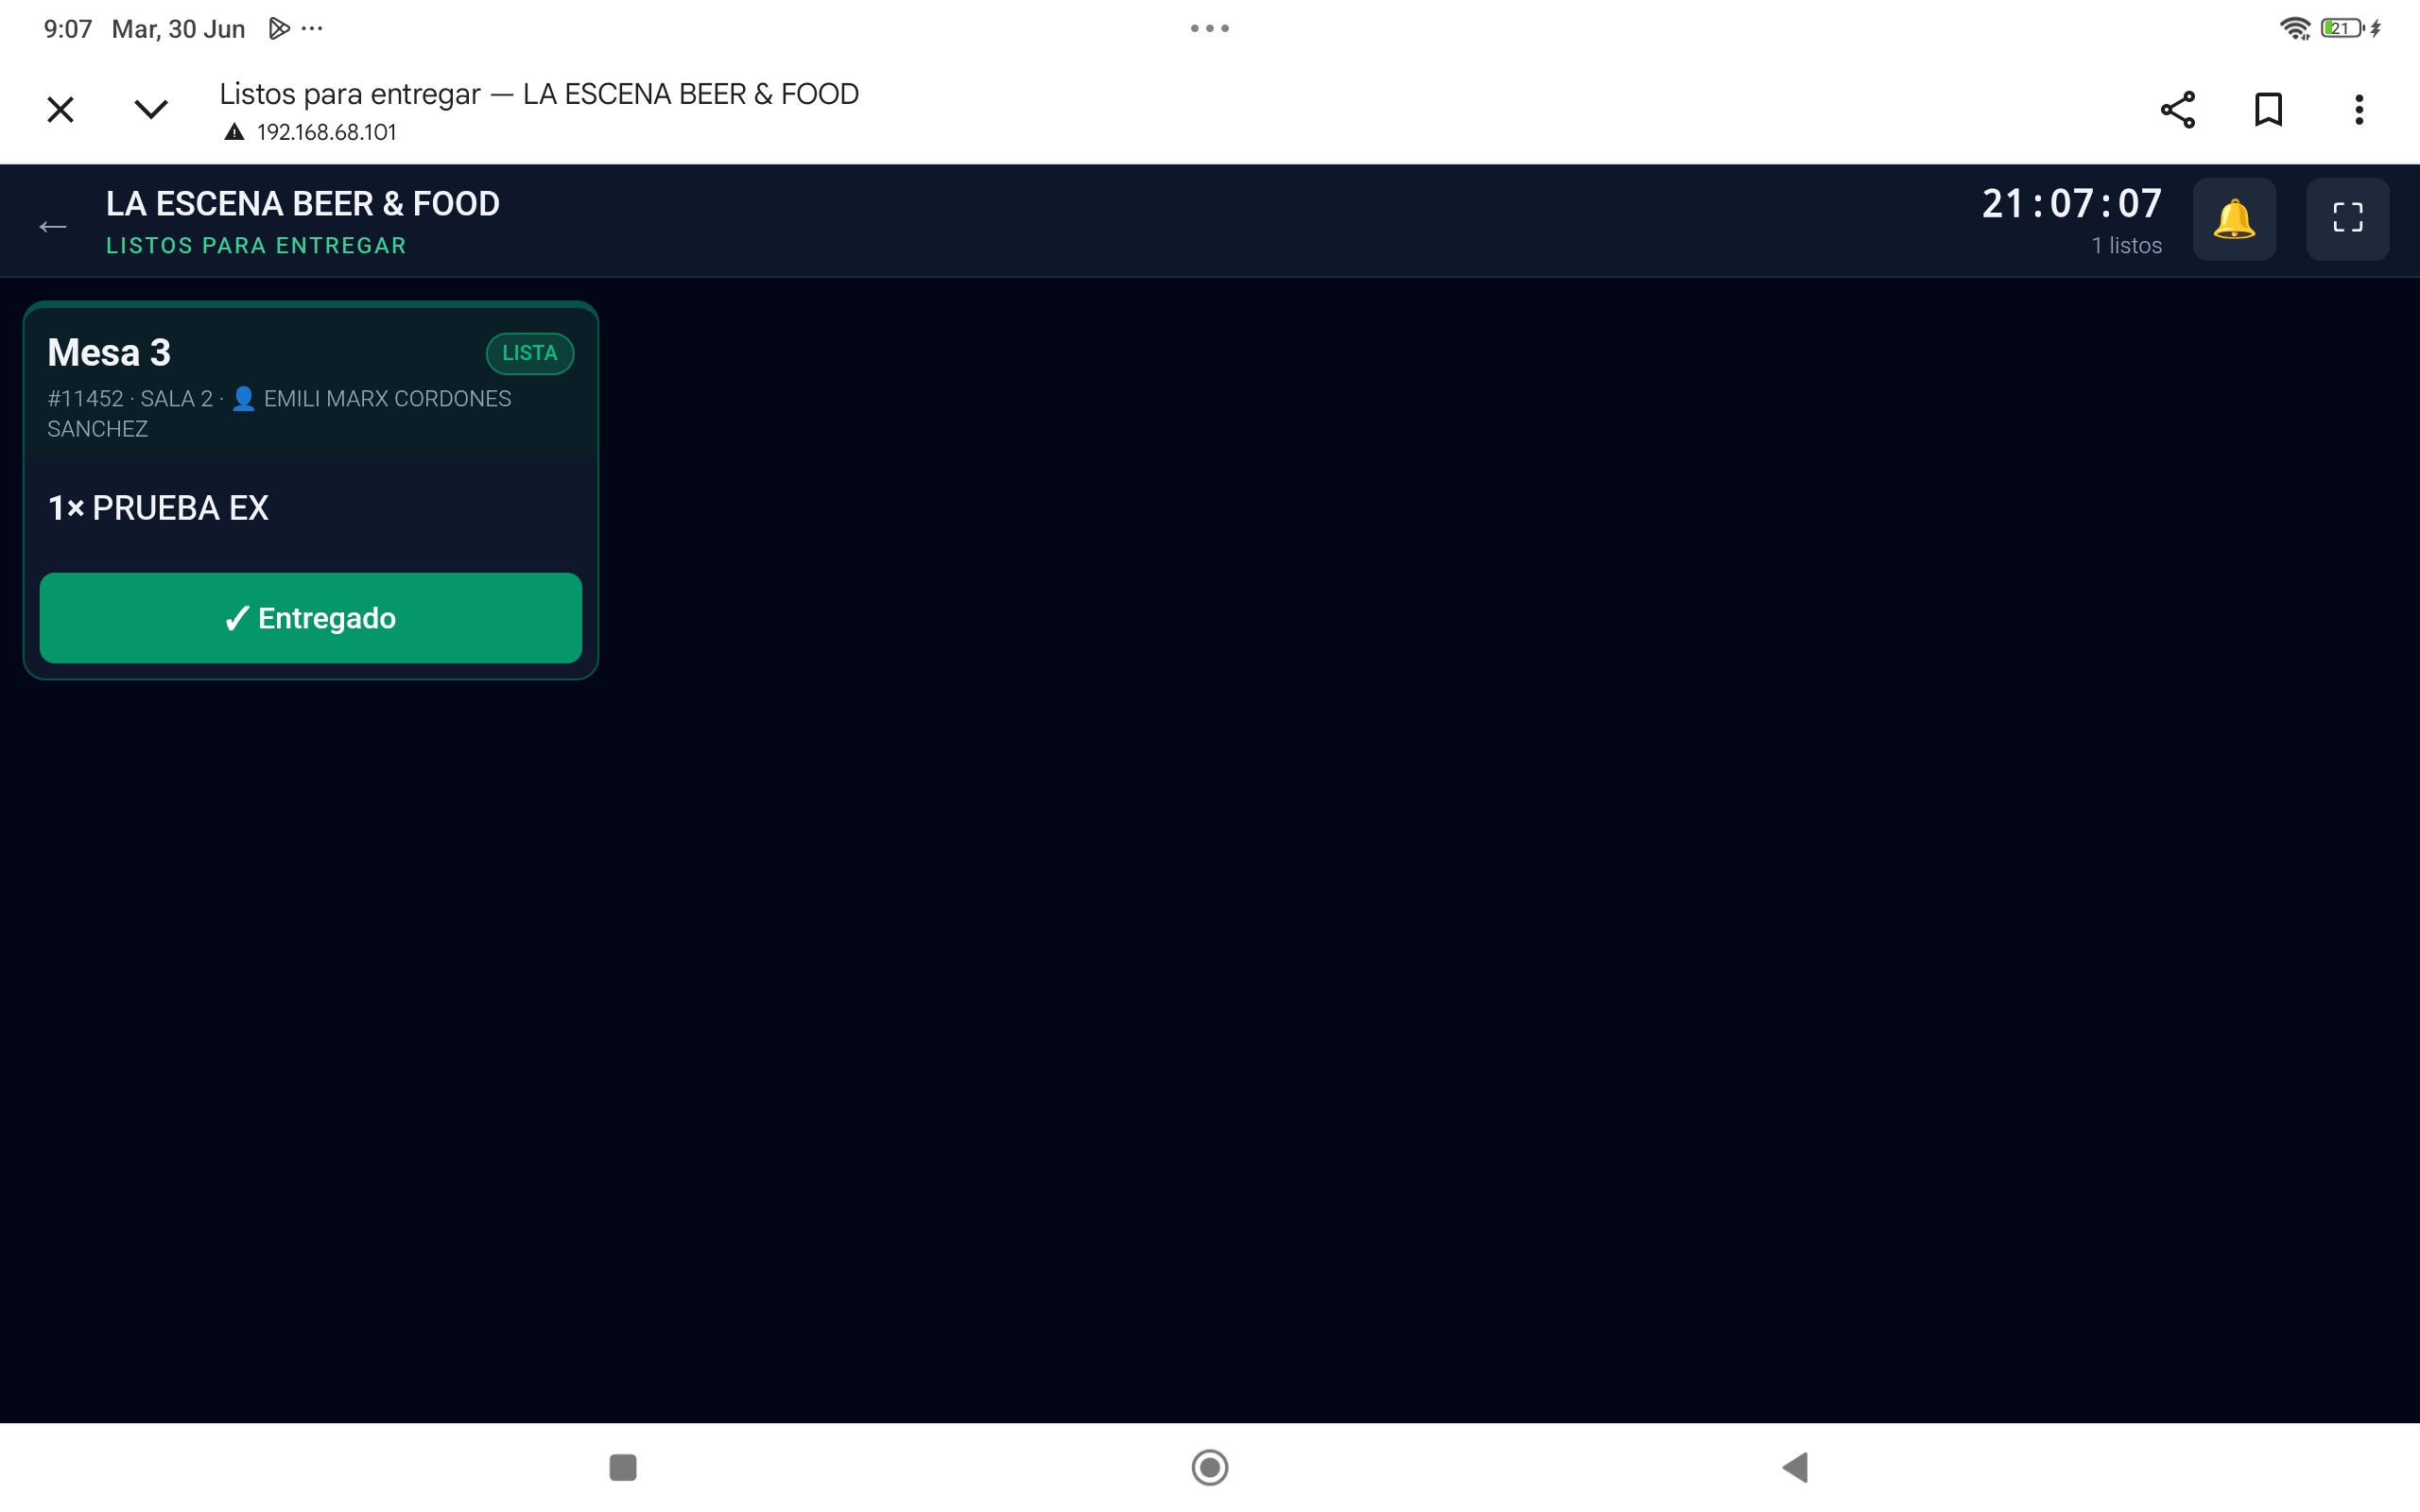Select the Mesa 3 card title
This screenshot has width=2420, height=1512.
click(109, 352)
